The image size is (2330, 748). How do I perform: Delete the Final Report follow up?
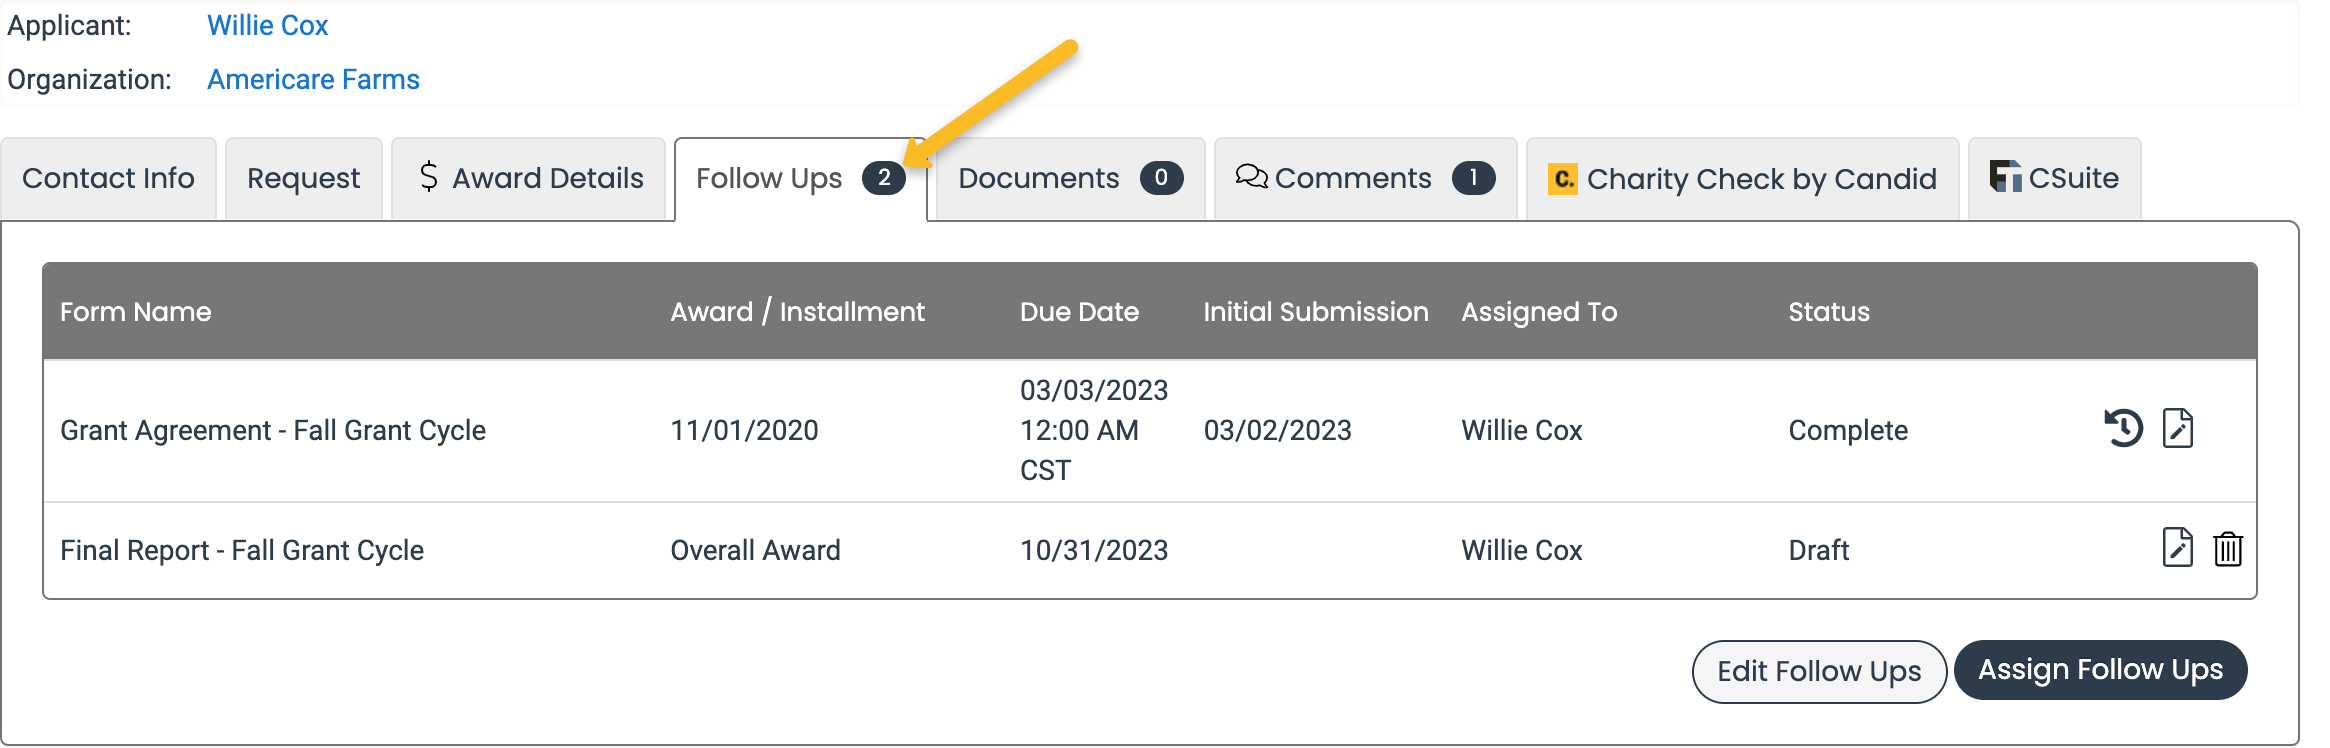click(x=2228, y=549)
